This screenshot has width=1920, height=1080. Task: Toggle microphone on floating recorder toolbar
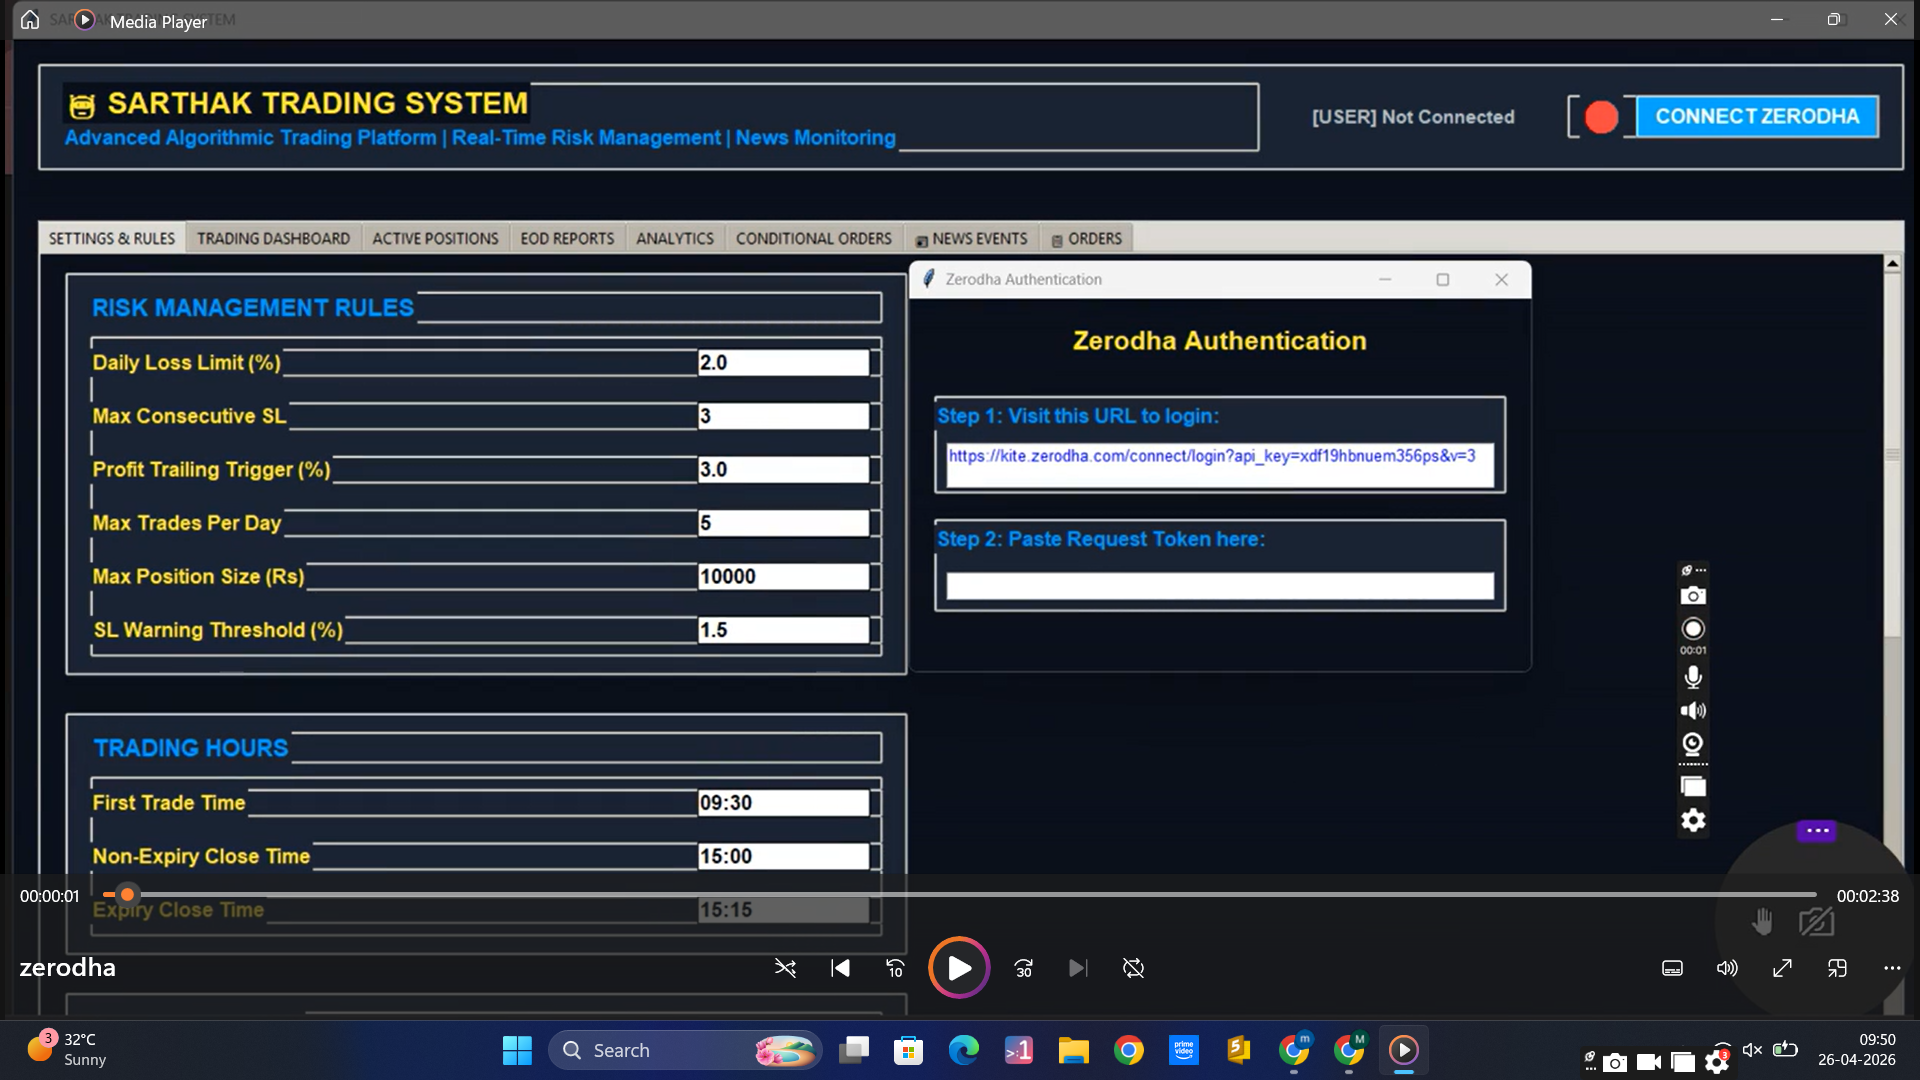tap(1693, 677)
